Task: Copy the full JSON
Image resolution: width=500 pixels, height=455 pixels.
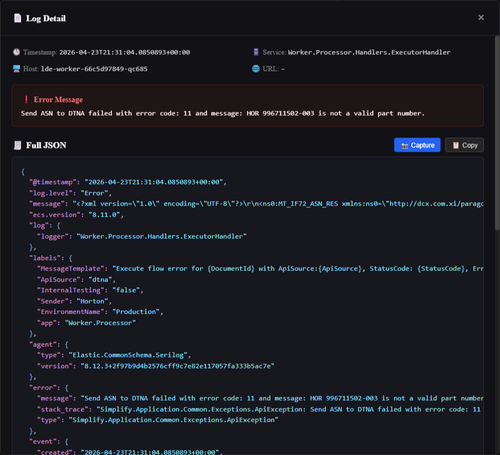Action: (x=464, y=145)
